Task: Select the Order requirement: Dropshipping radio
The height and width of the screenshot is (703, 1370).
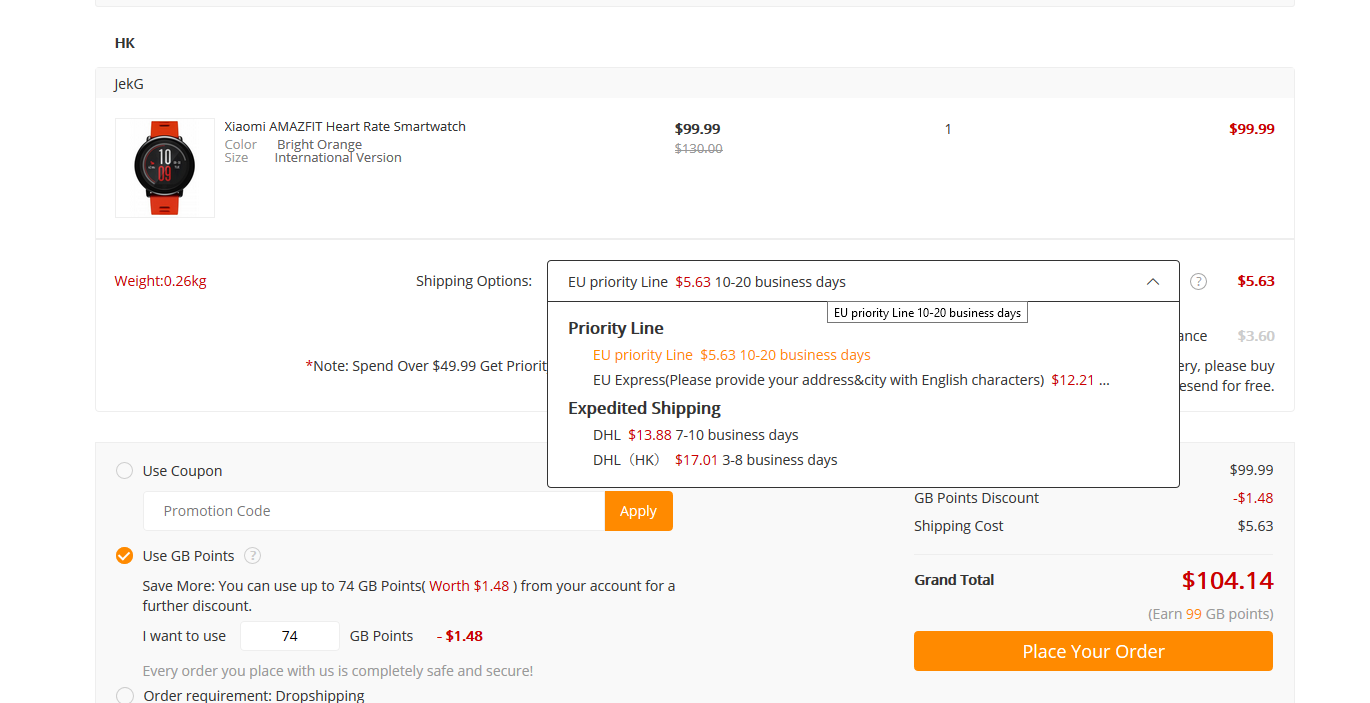Action: [125, 695]
